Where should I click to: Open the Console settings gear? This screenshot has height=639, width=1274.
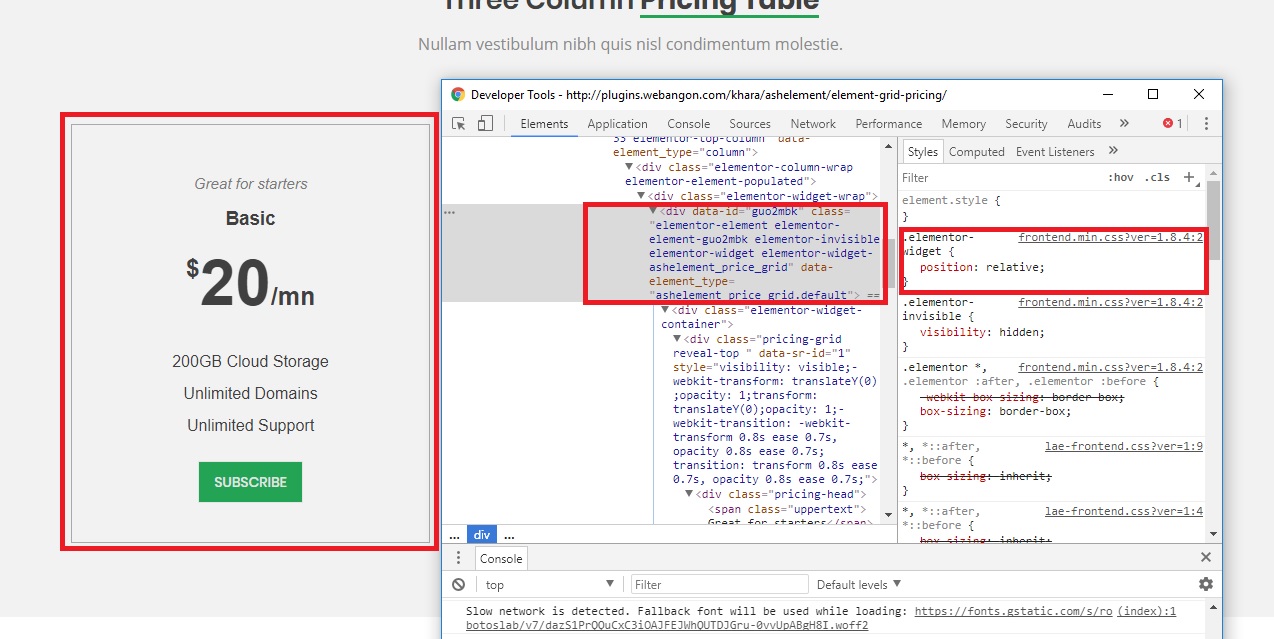click(1205, 583)
